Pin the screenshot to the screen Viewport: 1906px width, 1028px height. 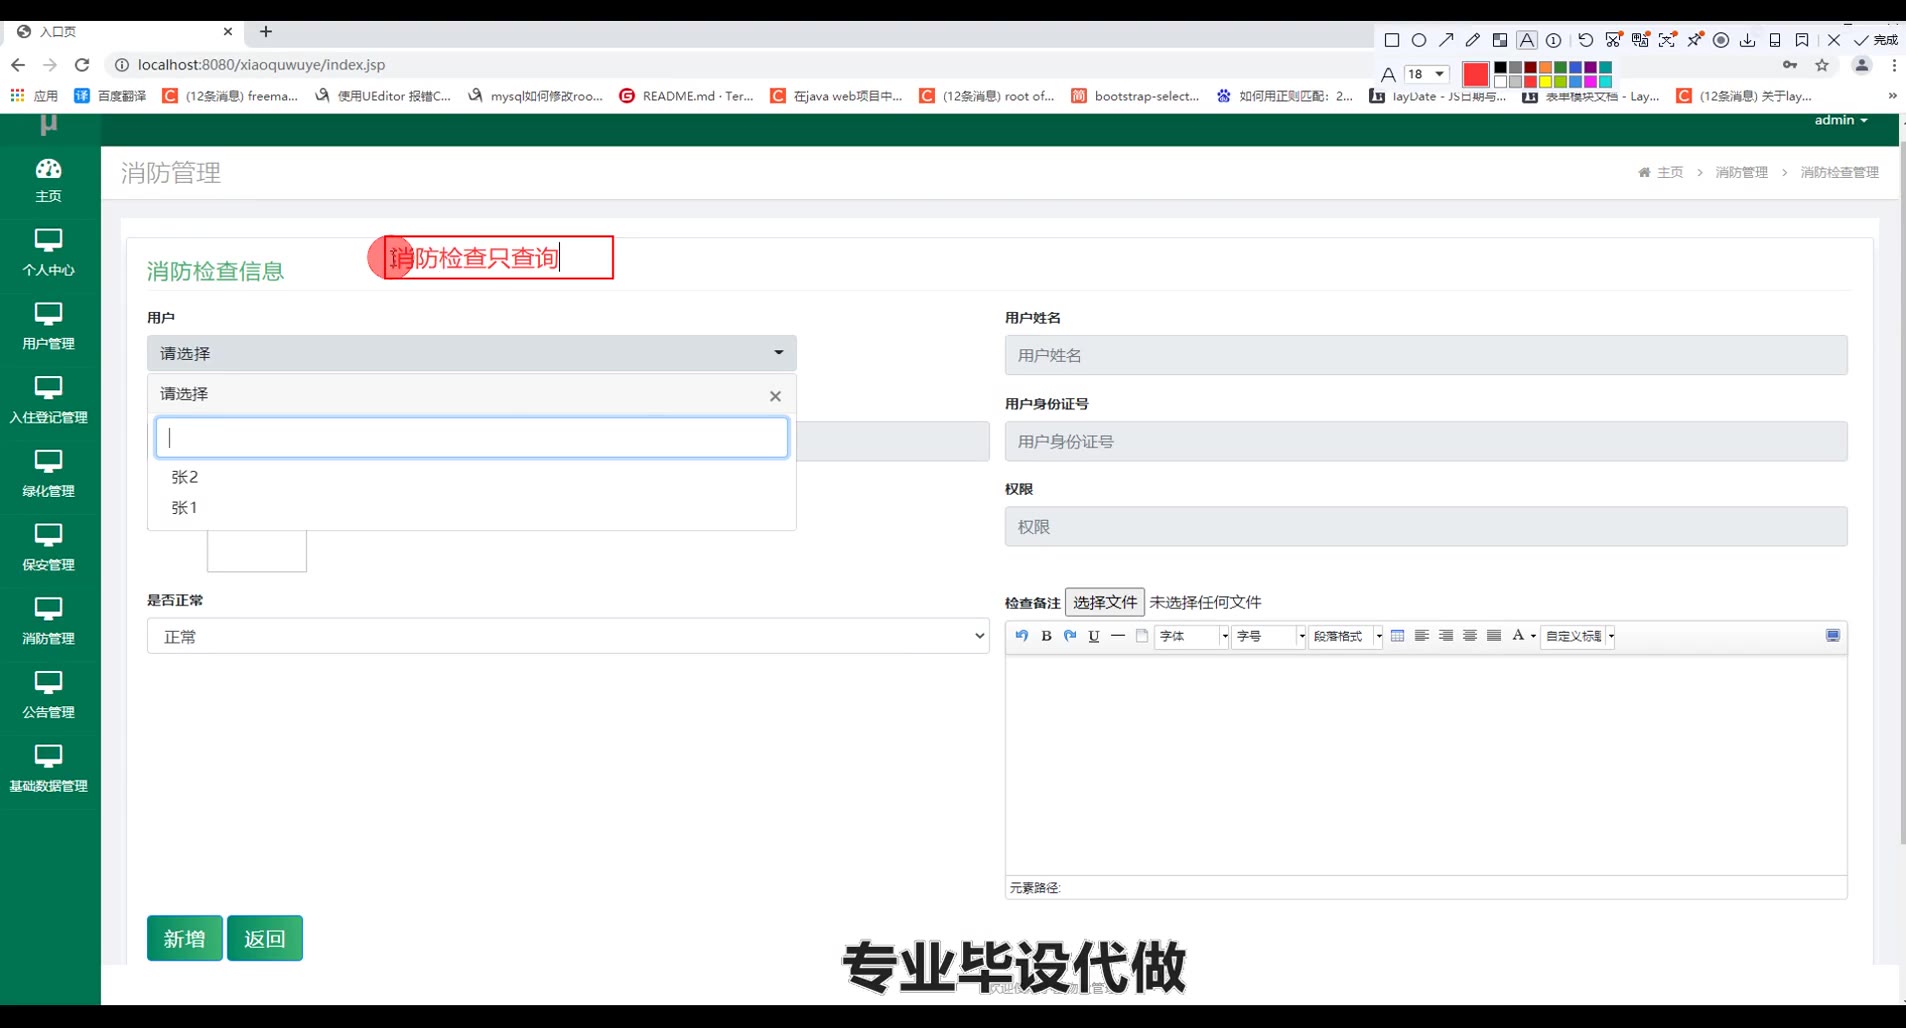click(x=1695, y=40)
